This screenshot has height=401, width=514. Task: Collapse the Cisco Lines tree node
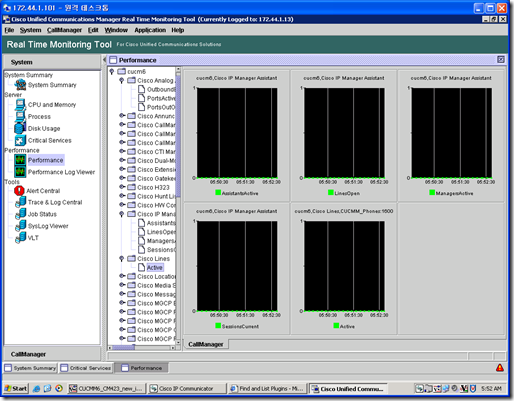(122, 259)
